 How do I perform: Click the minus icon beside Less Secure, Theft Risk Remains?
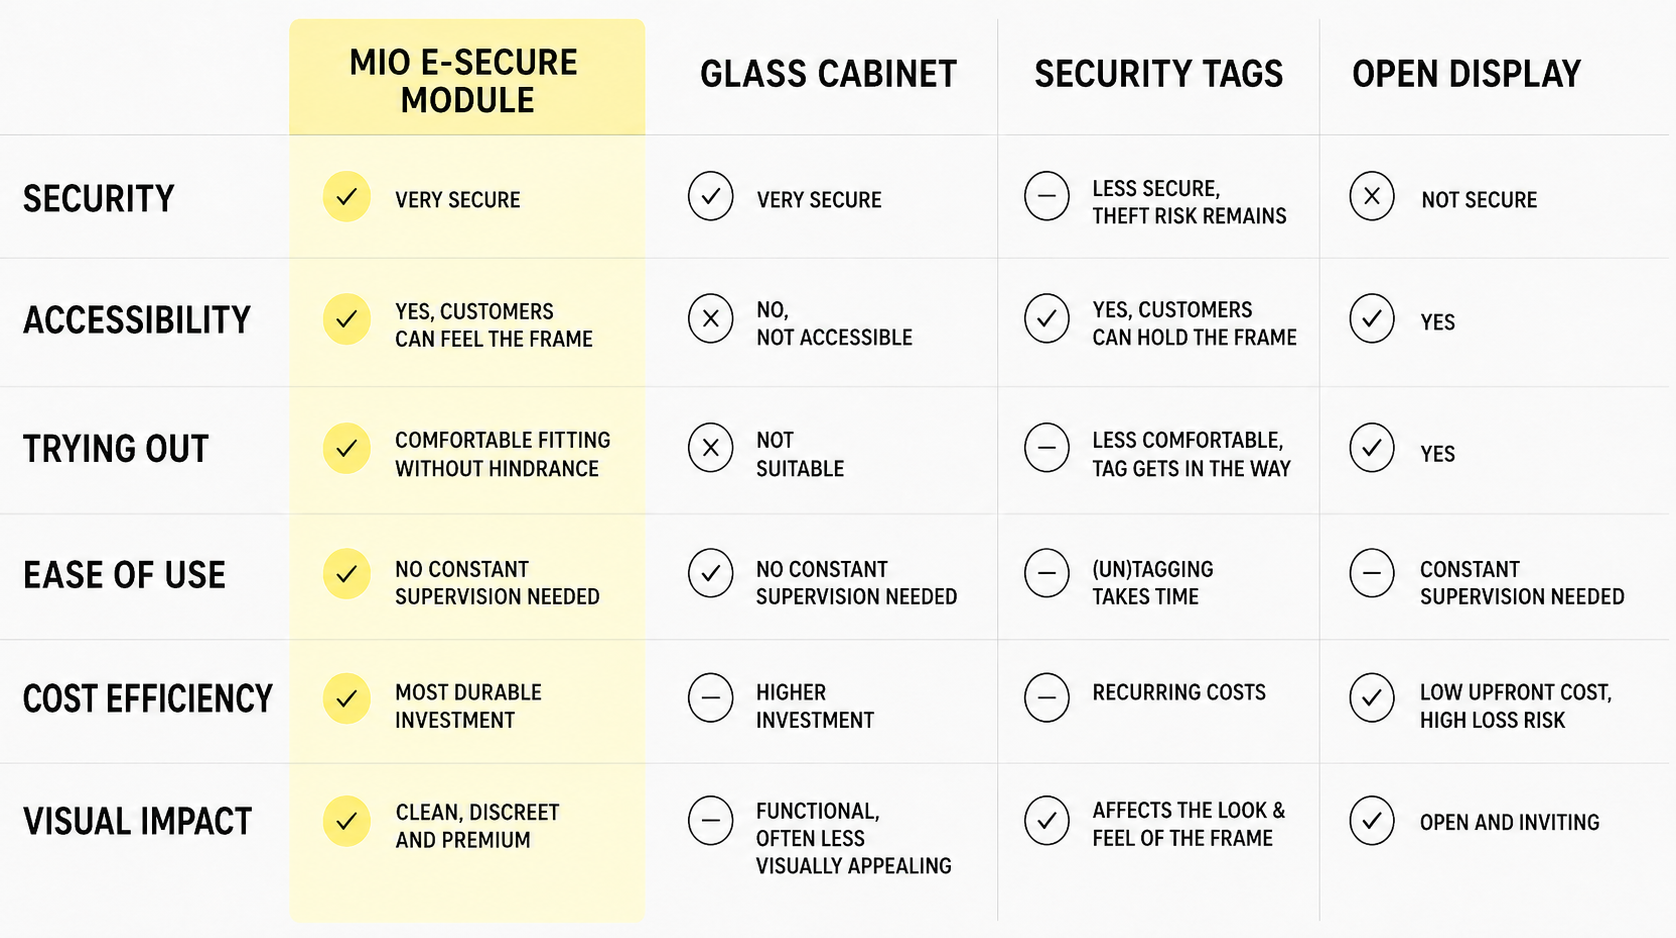1047,197
